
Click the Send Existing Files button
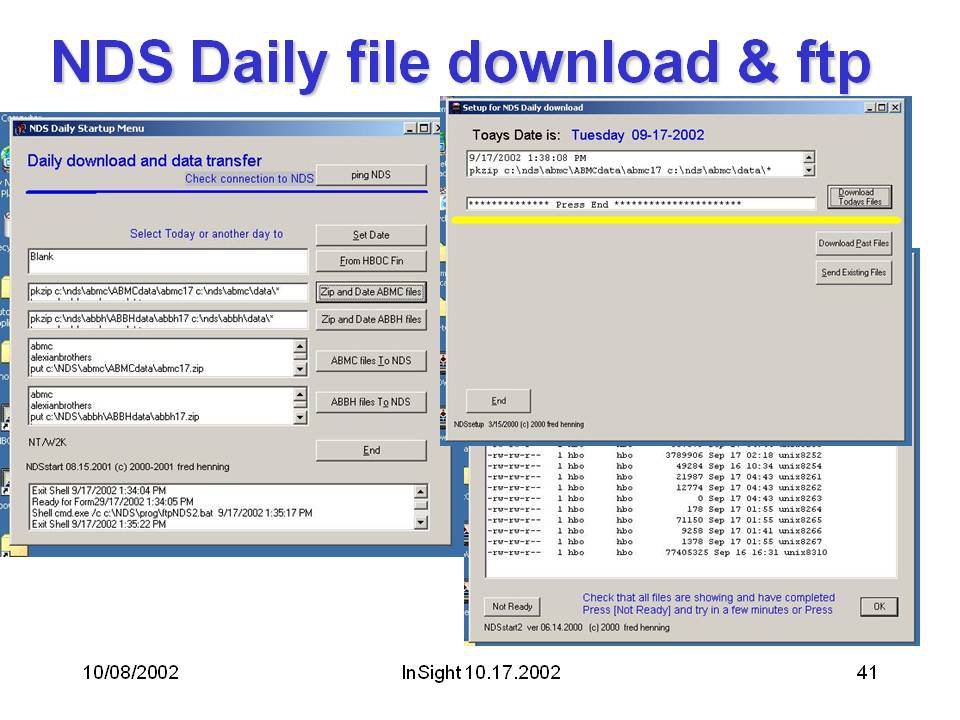[x=853, y=272]
